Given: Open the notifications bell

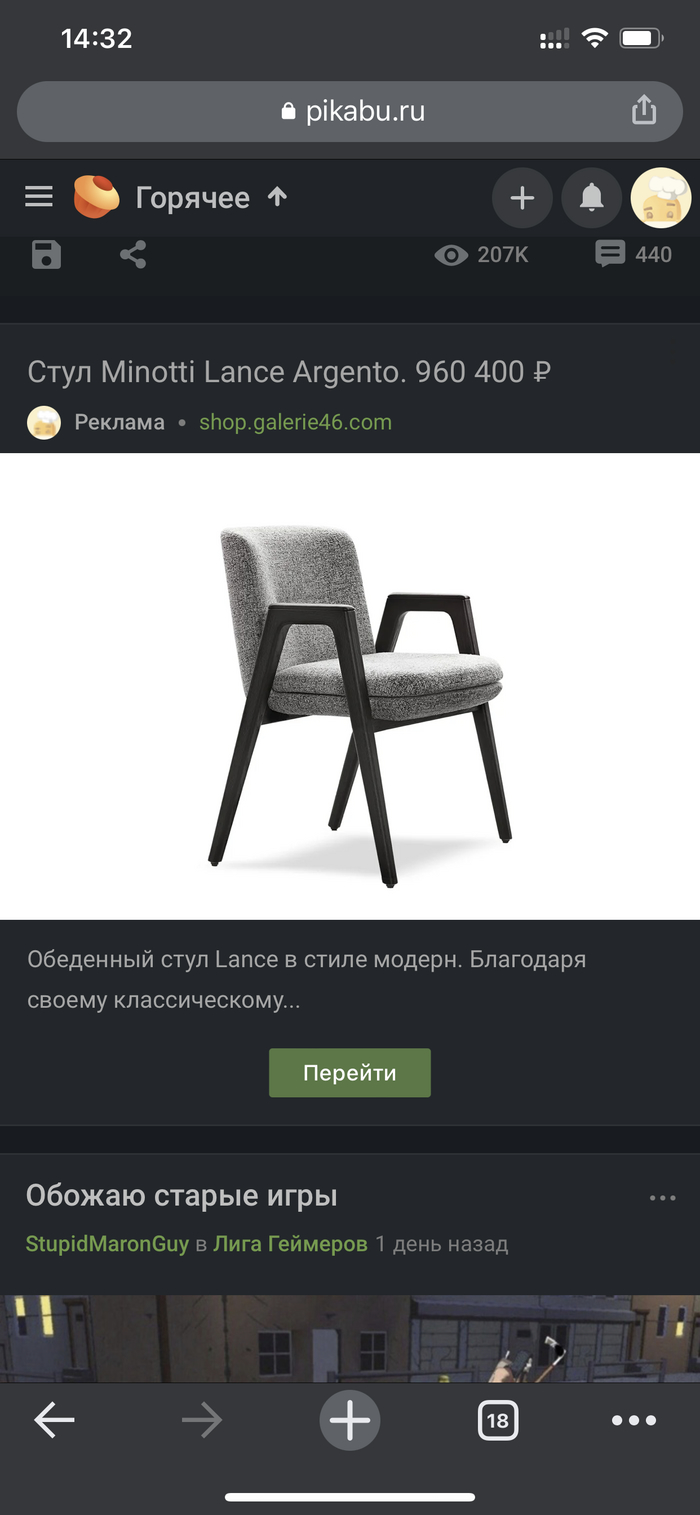Looking at the screenshot, I should pyautogui.click(x=592, y=198).
